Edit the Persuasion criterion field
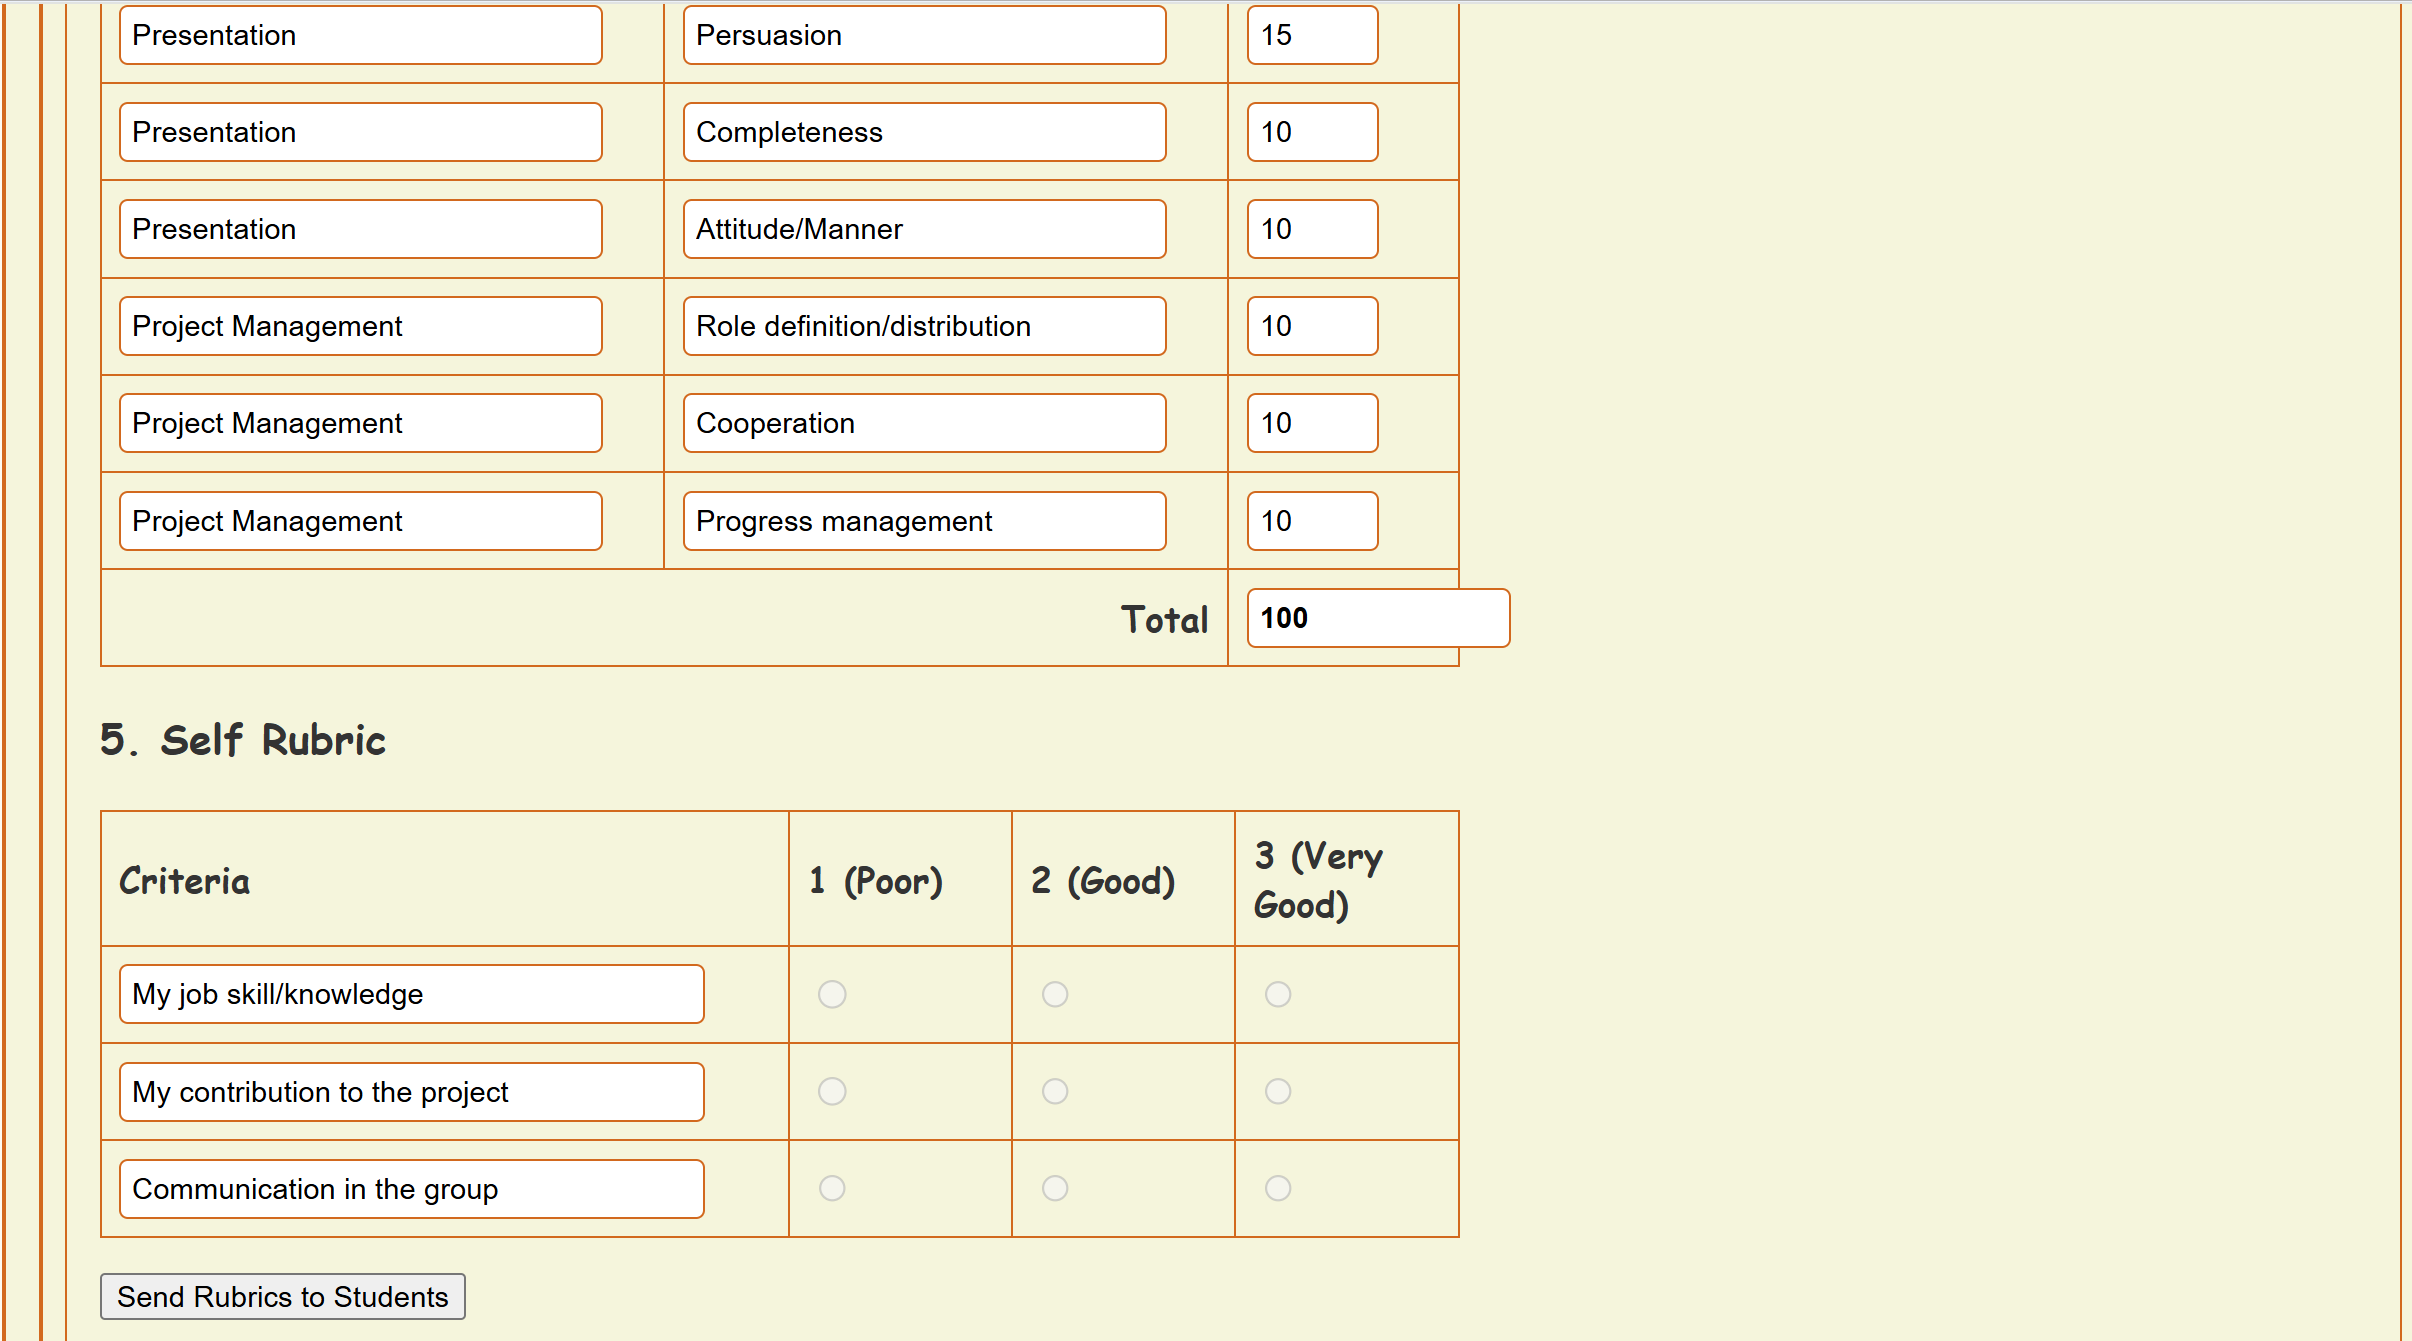The image size is (2412, 1341). [x=924, y=35]
